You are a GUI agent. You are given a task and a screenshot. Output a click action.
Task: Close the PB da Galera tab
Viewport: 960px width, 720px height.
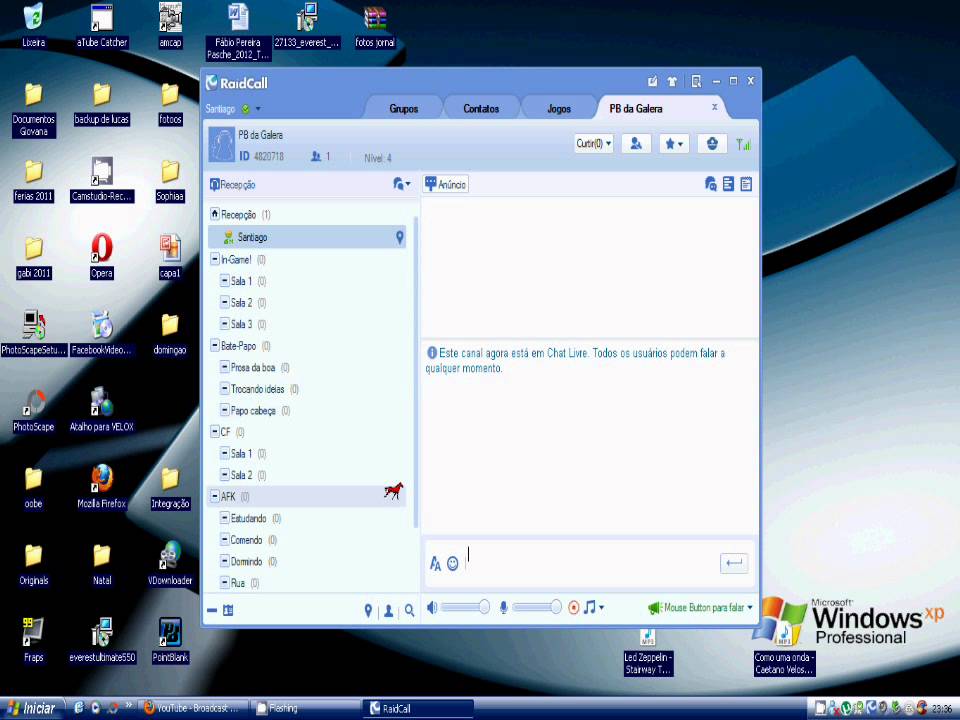point(714,107)
